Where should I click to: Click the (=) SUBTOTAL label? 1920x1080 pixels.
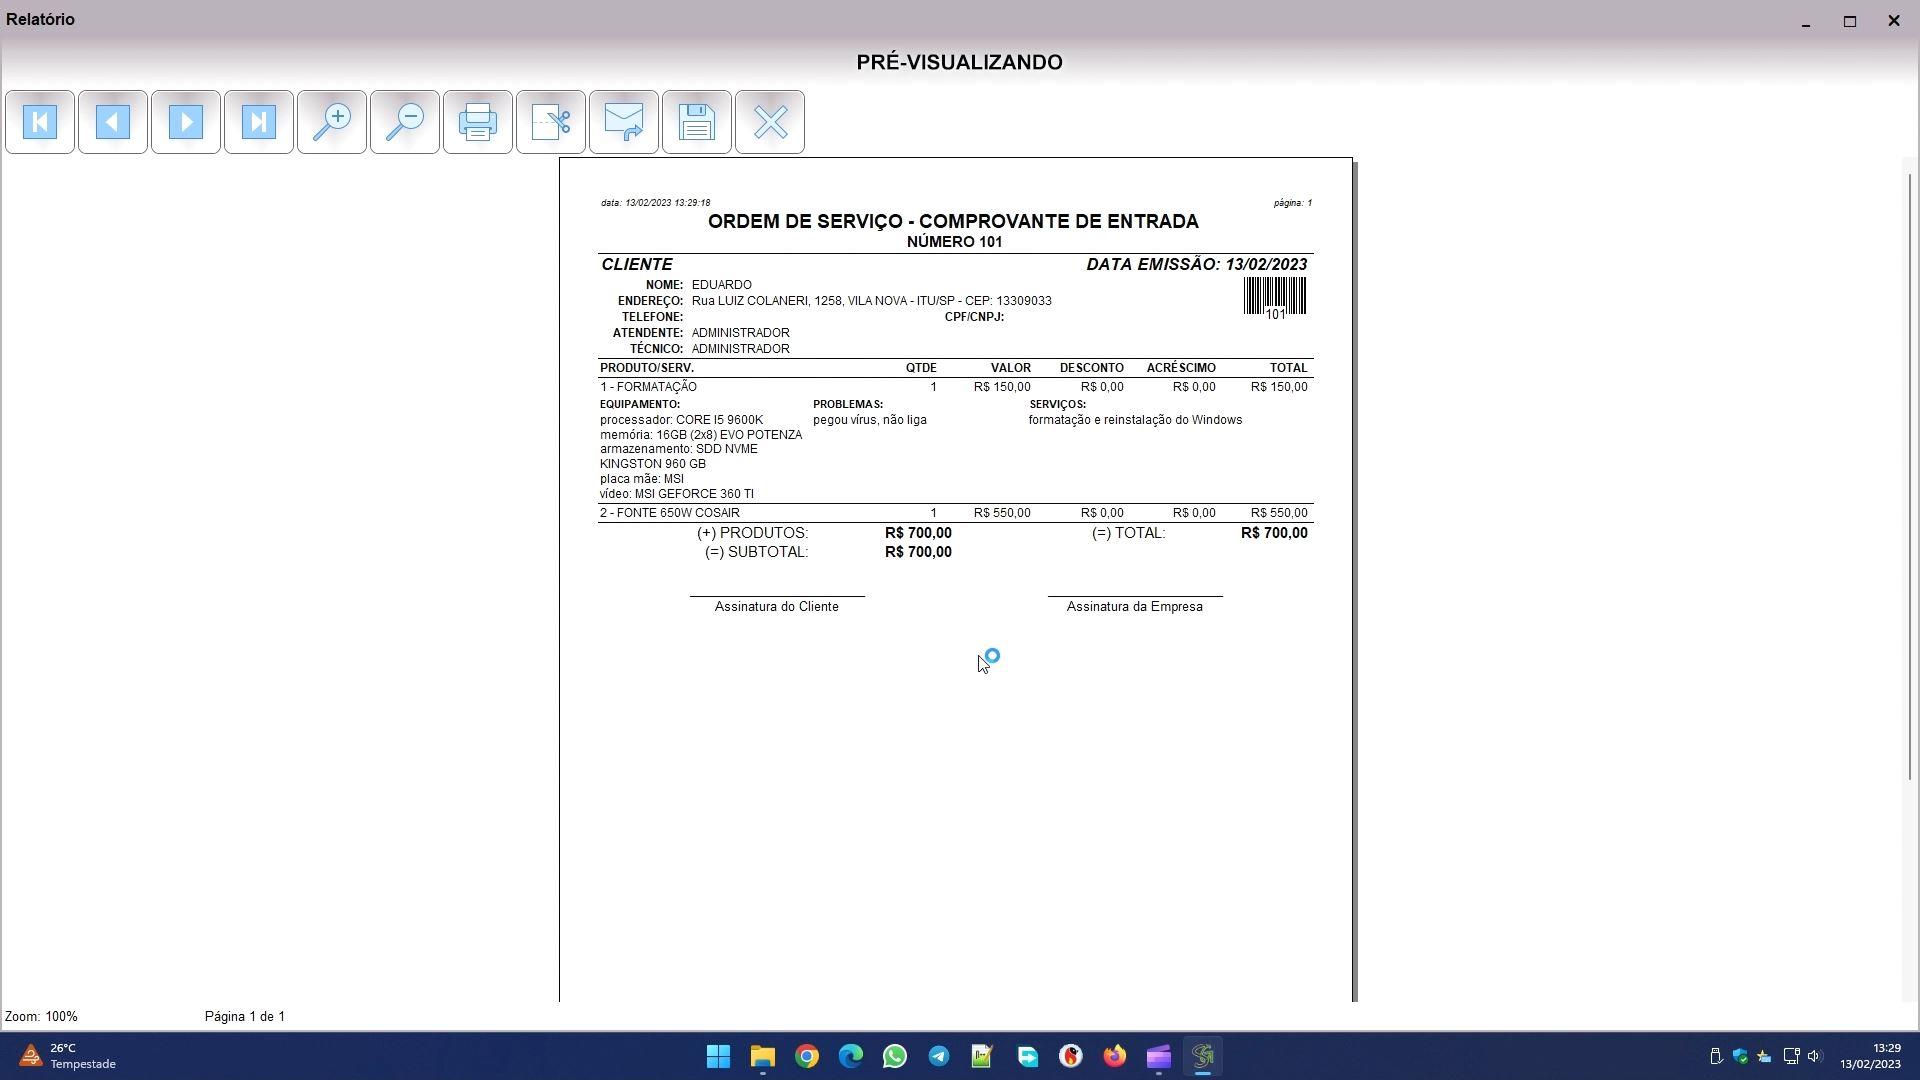pos(756,552)
